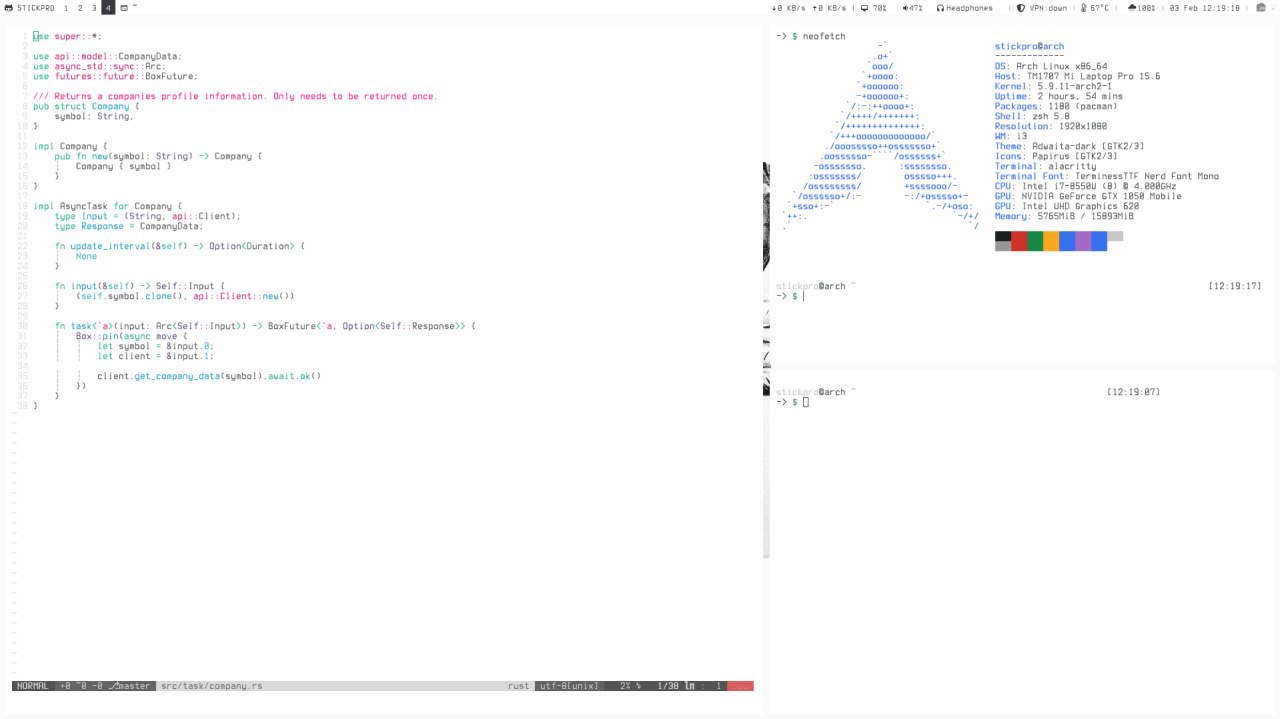Viewport: 1280px width, 719px height.
Task: Click the OS: Arch Linux x86_64 line
Action: tap(1051, 66)
